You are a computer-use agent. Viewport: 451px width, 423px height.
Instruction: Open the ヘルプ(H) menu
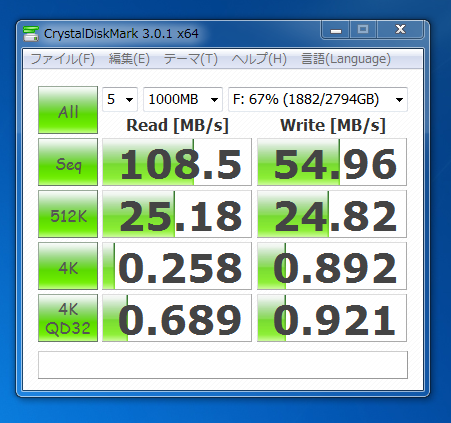tap(259, 59)
